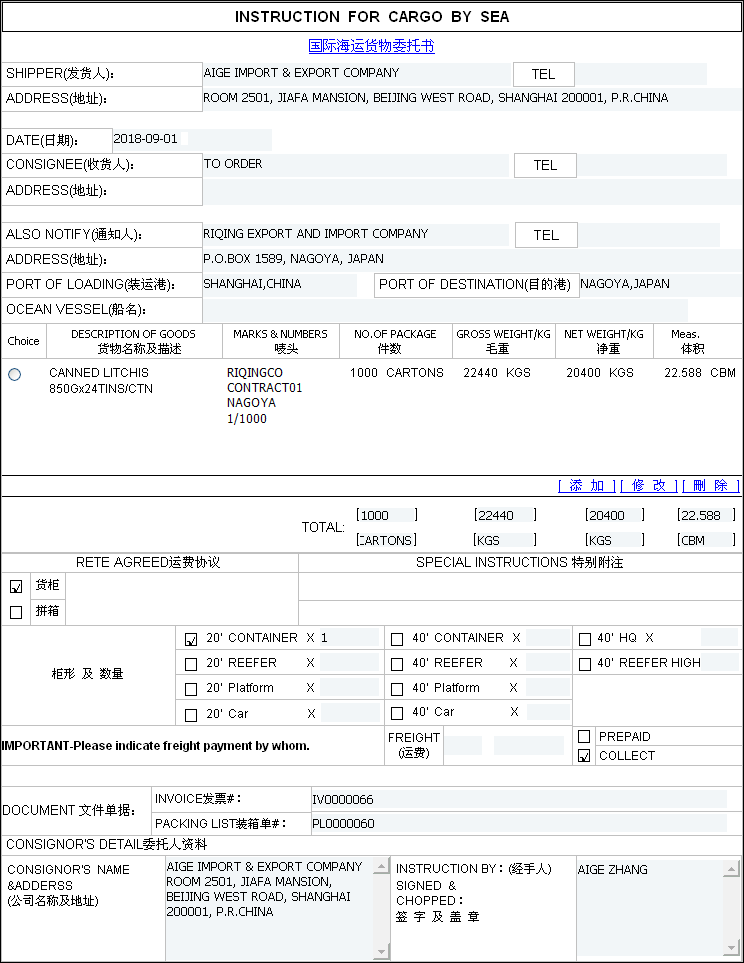Click the 删除 link to delete goods
This screenshot has width=744, height=963.
click(710, 486)
